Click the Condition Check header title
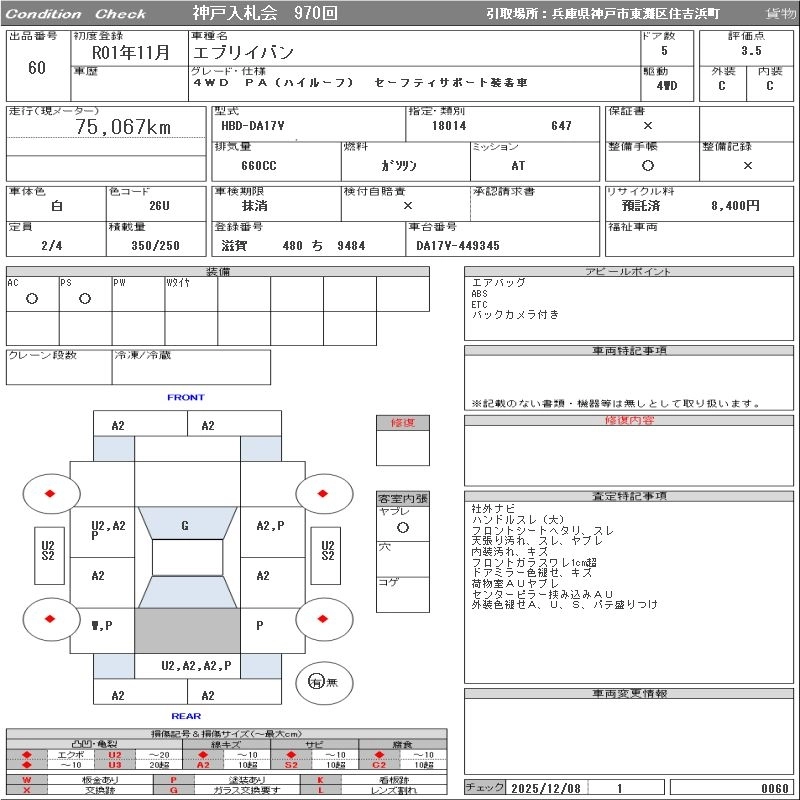 (x=76, y=14)
